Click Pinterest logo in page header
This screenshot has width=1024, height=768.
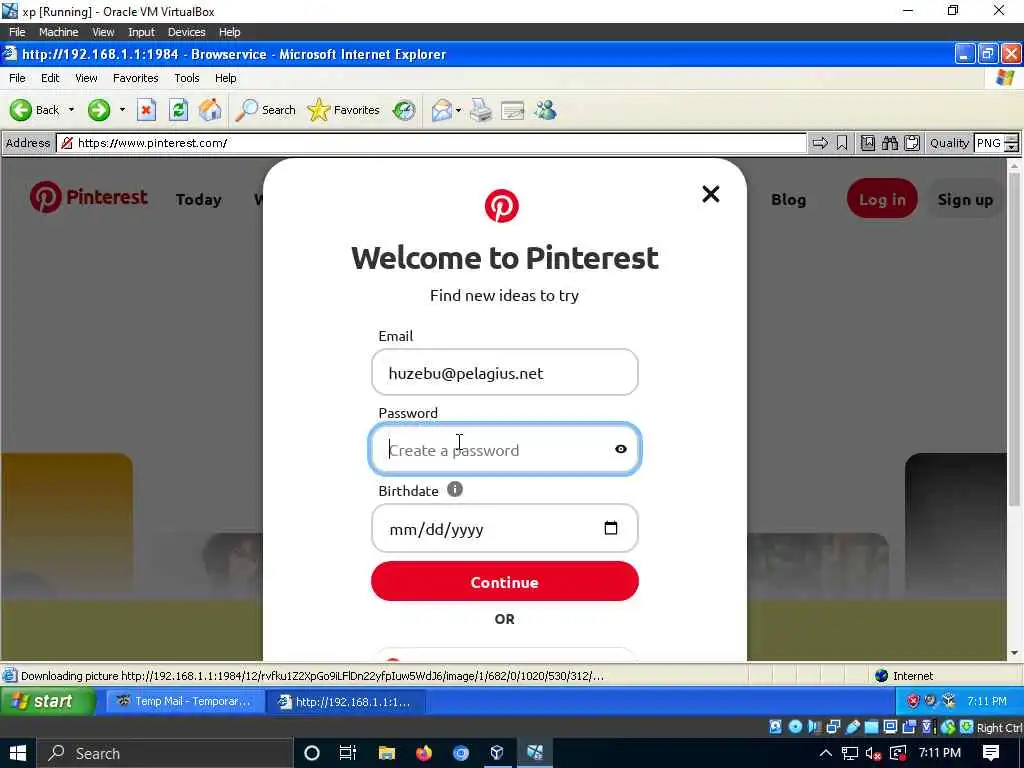89,197
